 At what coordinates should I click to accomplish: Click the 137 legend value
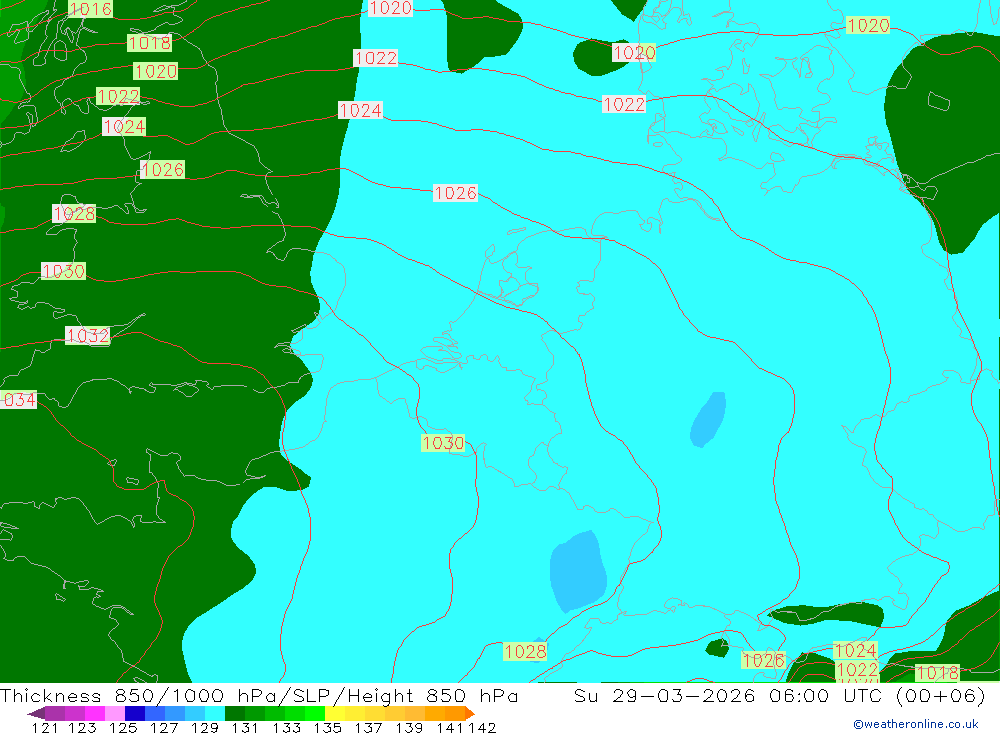point(368,727)
